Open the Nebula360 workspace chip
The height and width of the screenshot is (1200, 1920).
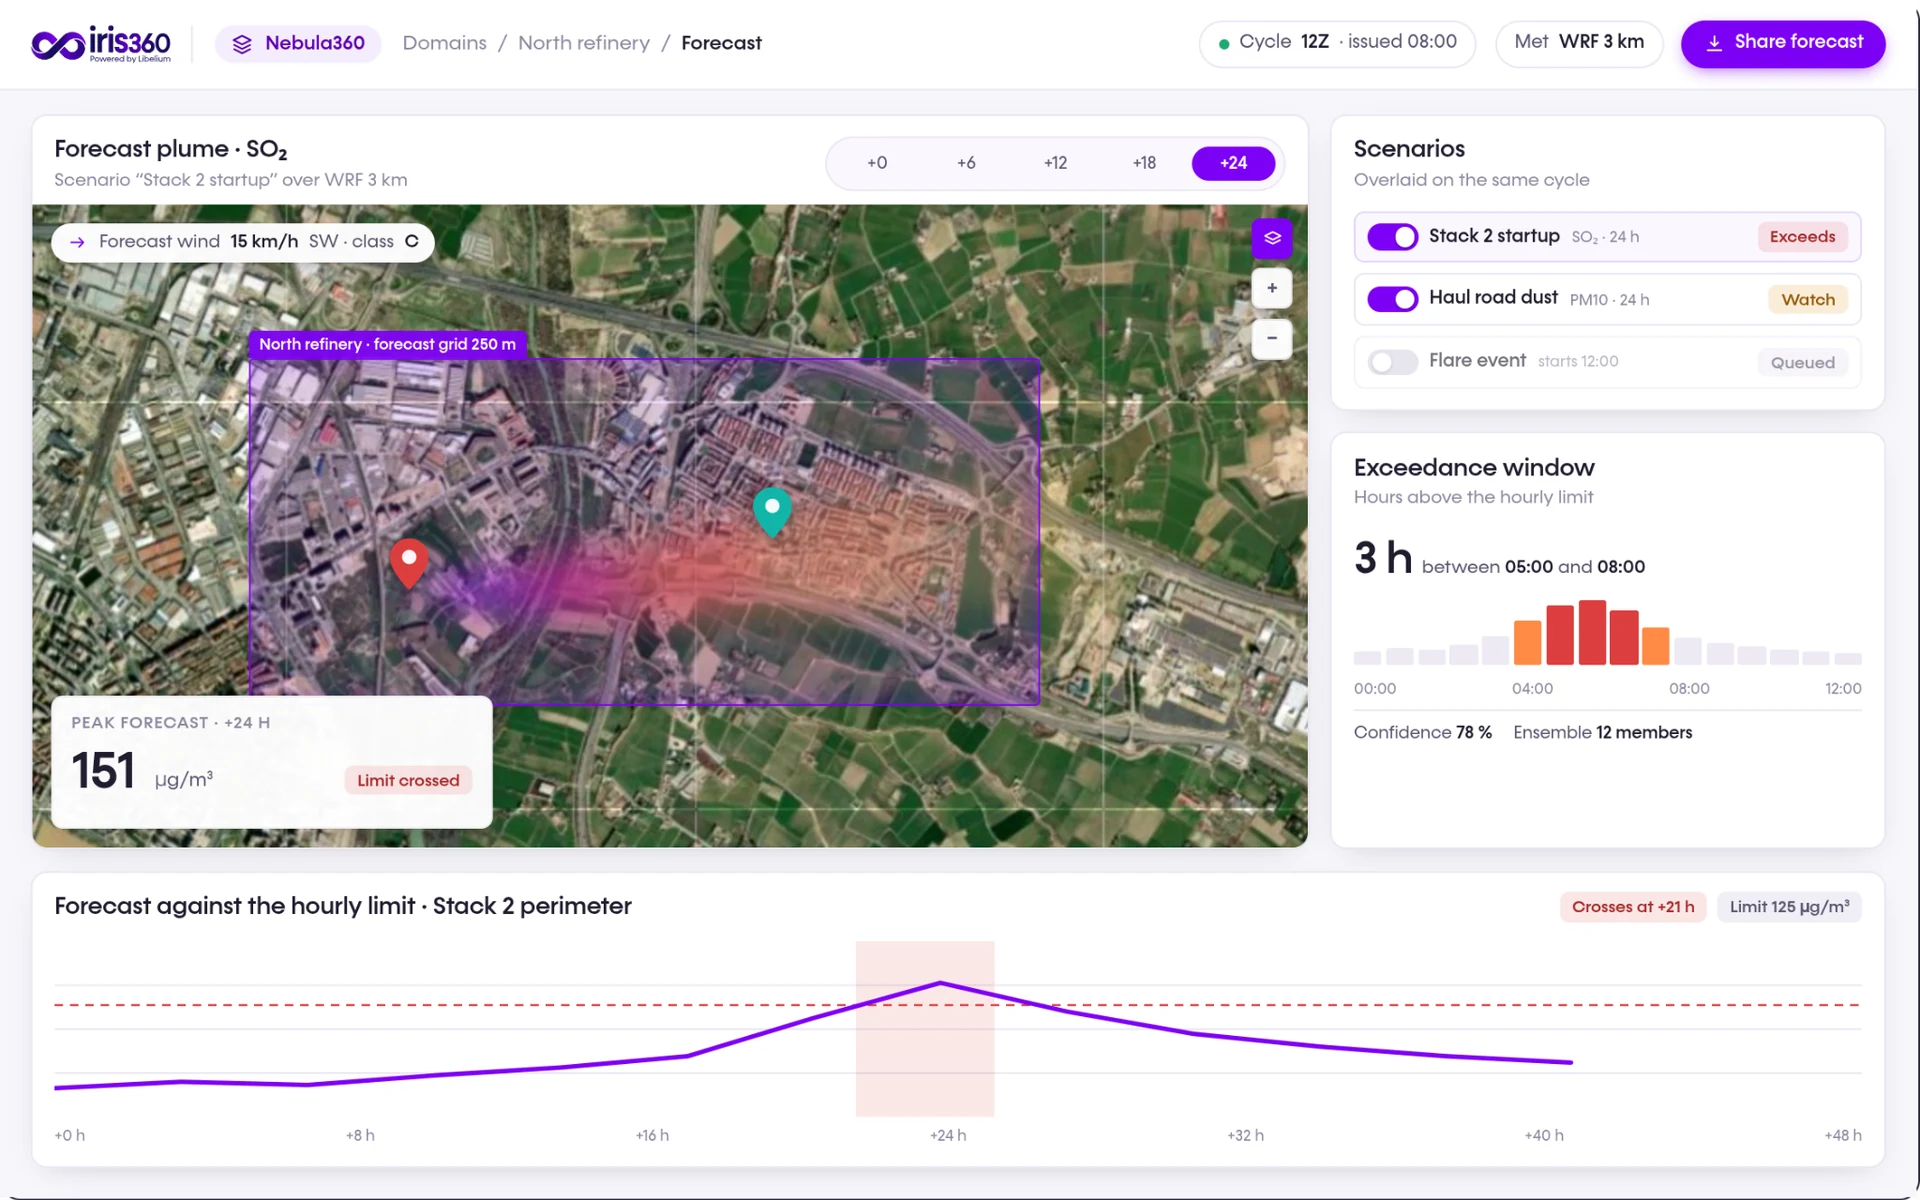298,44
